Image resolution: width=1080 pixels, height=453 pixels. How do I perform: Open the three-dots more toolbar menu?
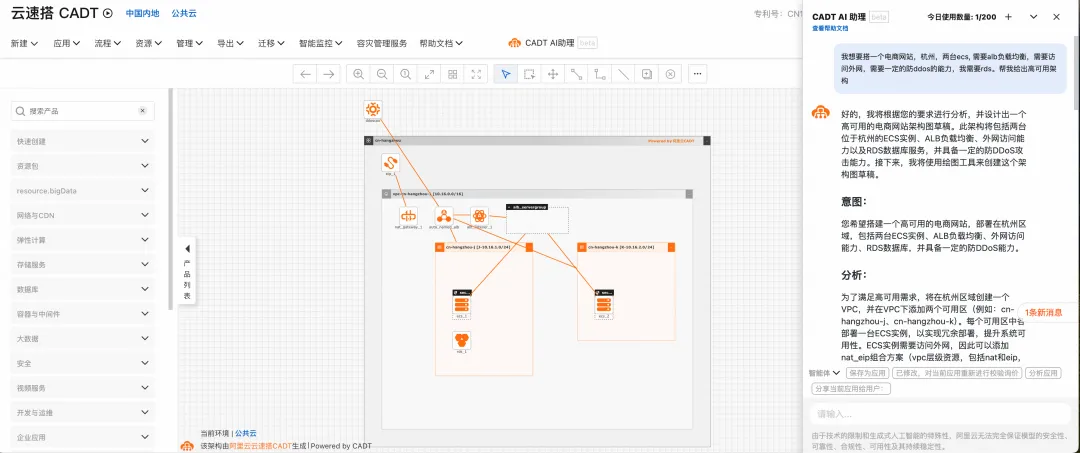pos(698,74)
